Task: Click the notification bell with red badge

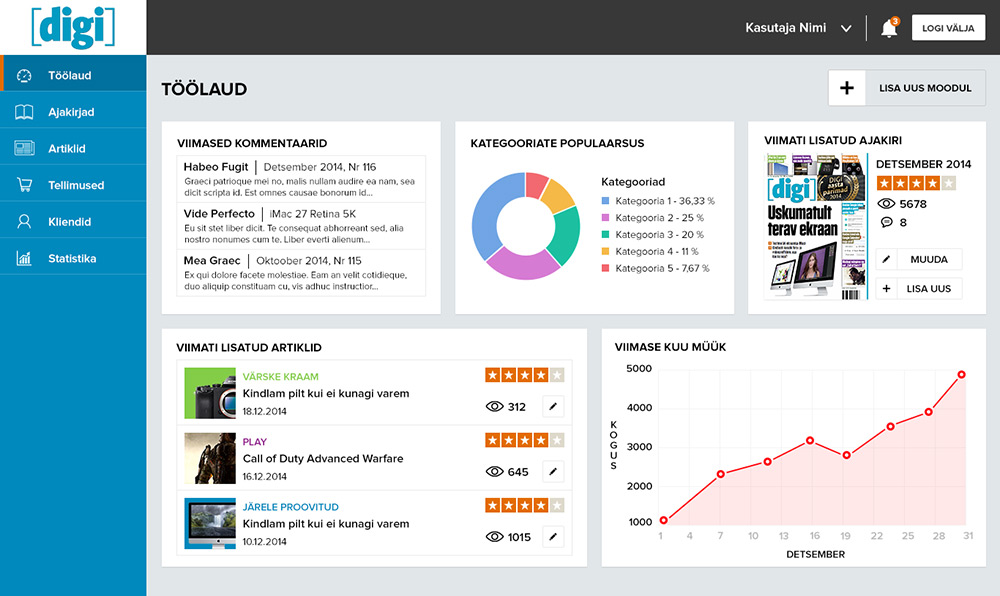Action: point(889,27)
